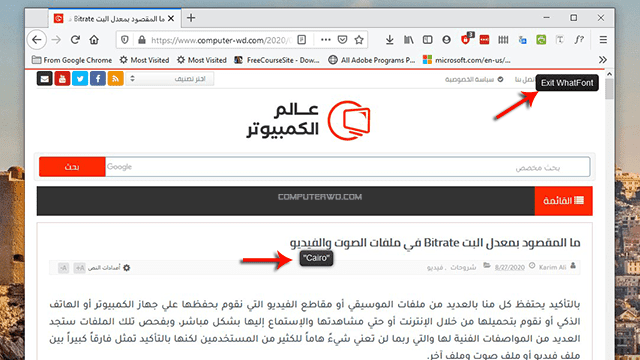The height and width of the screenshot is (360, 640).
Task: Open From Google Chrome bookmarks folder
Action: [x=72, y=60]
